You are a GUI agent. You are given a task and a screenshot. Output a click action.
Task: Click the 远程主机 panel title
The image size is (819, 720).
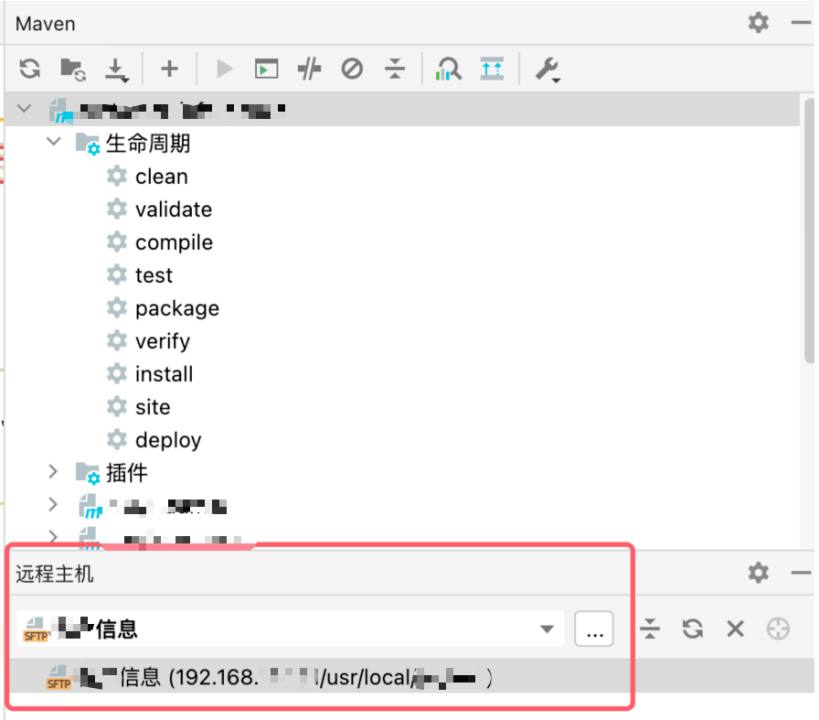pos(54,574)
